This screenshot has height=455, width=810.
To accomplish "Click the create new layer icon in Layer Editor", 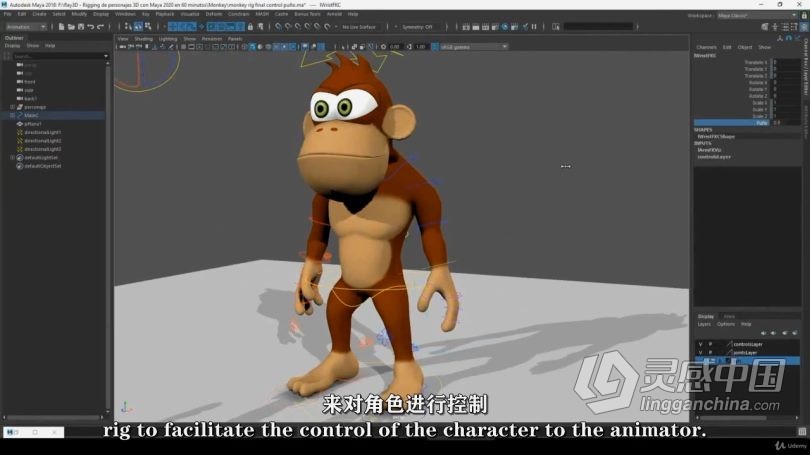I will click(795, 334).
